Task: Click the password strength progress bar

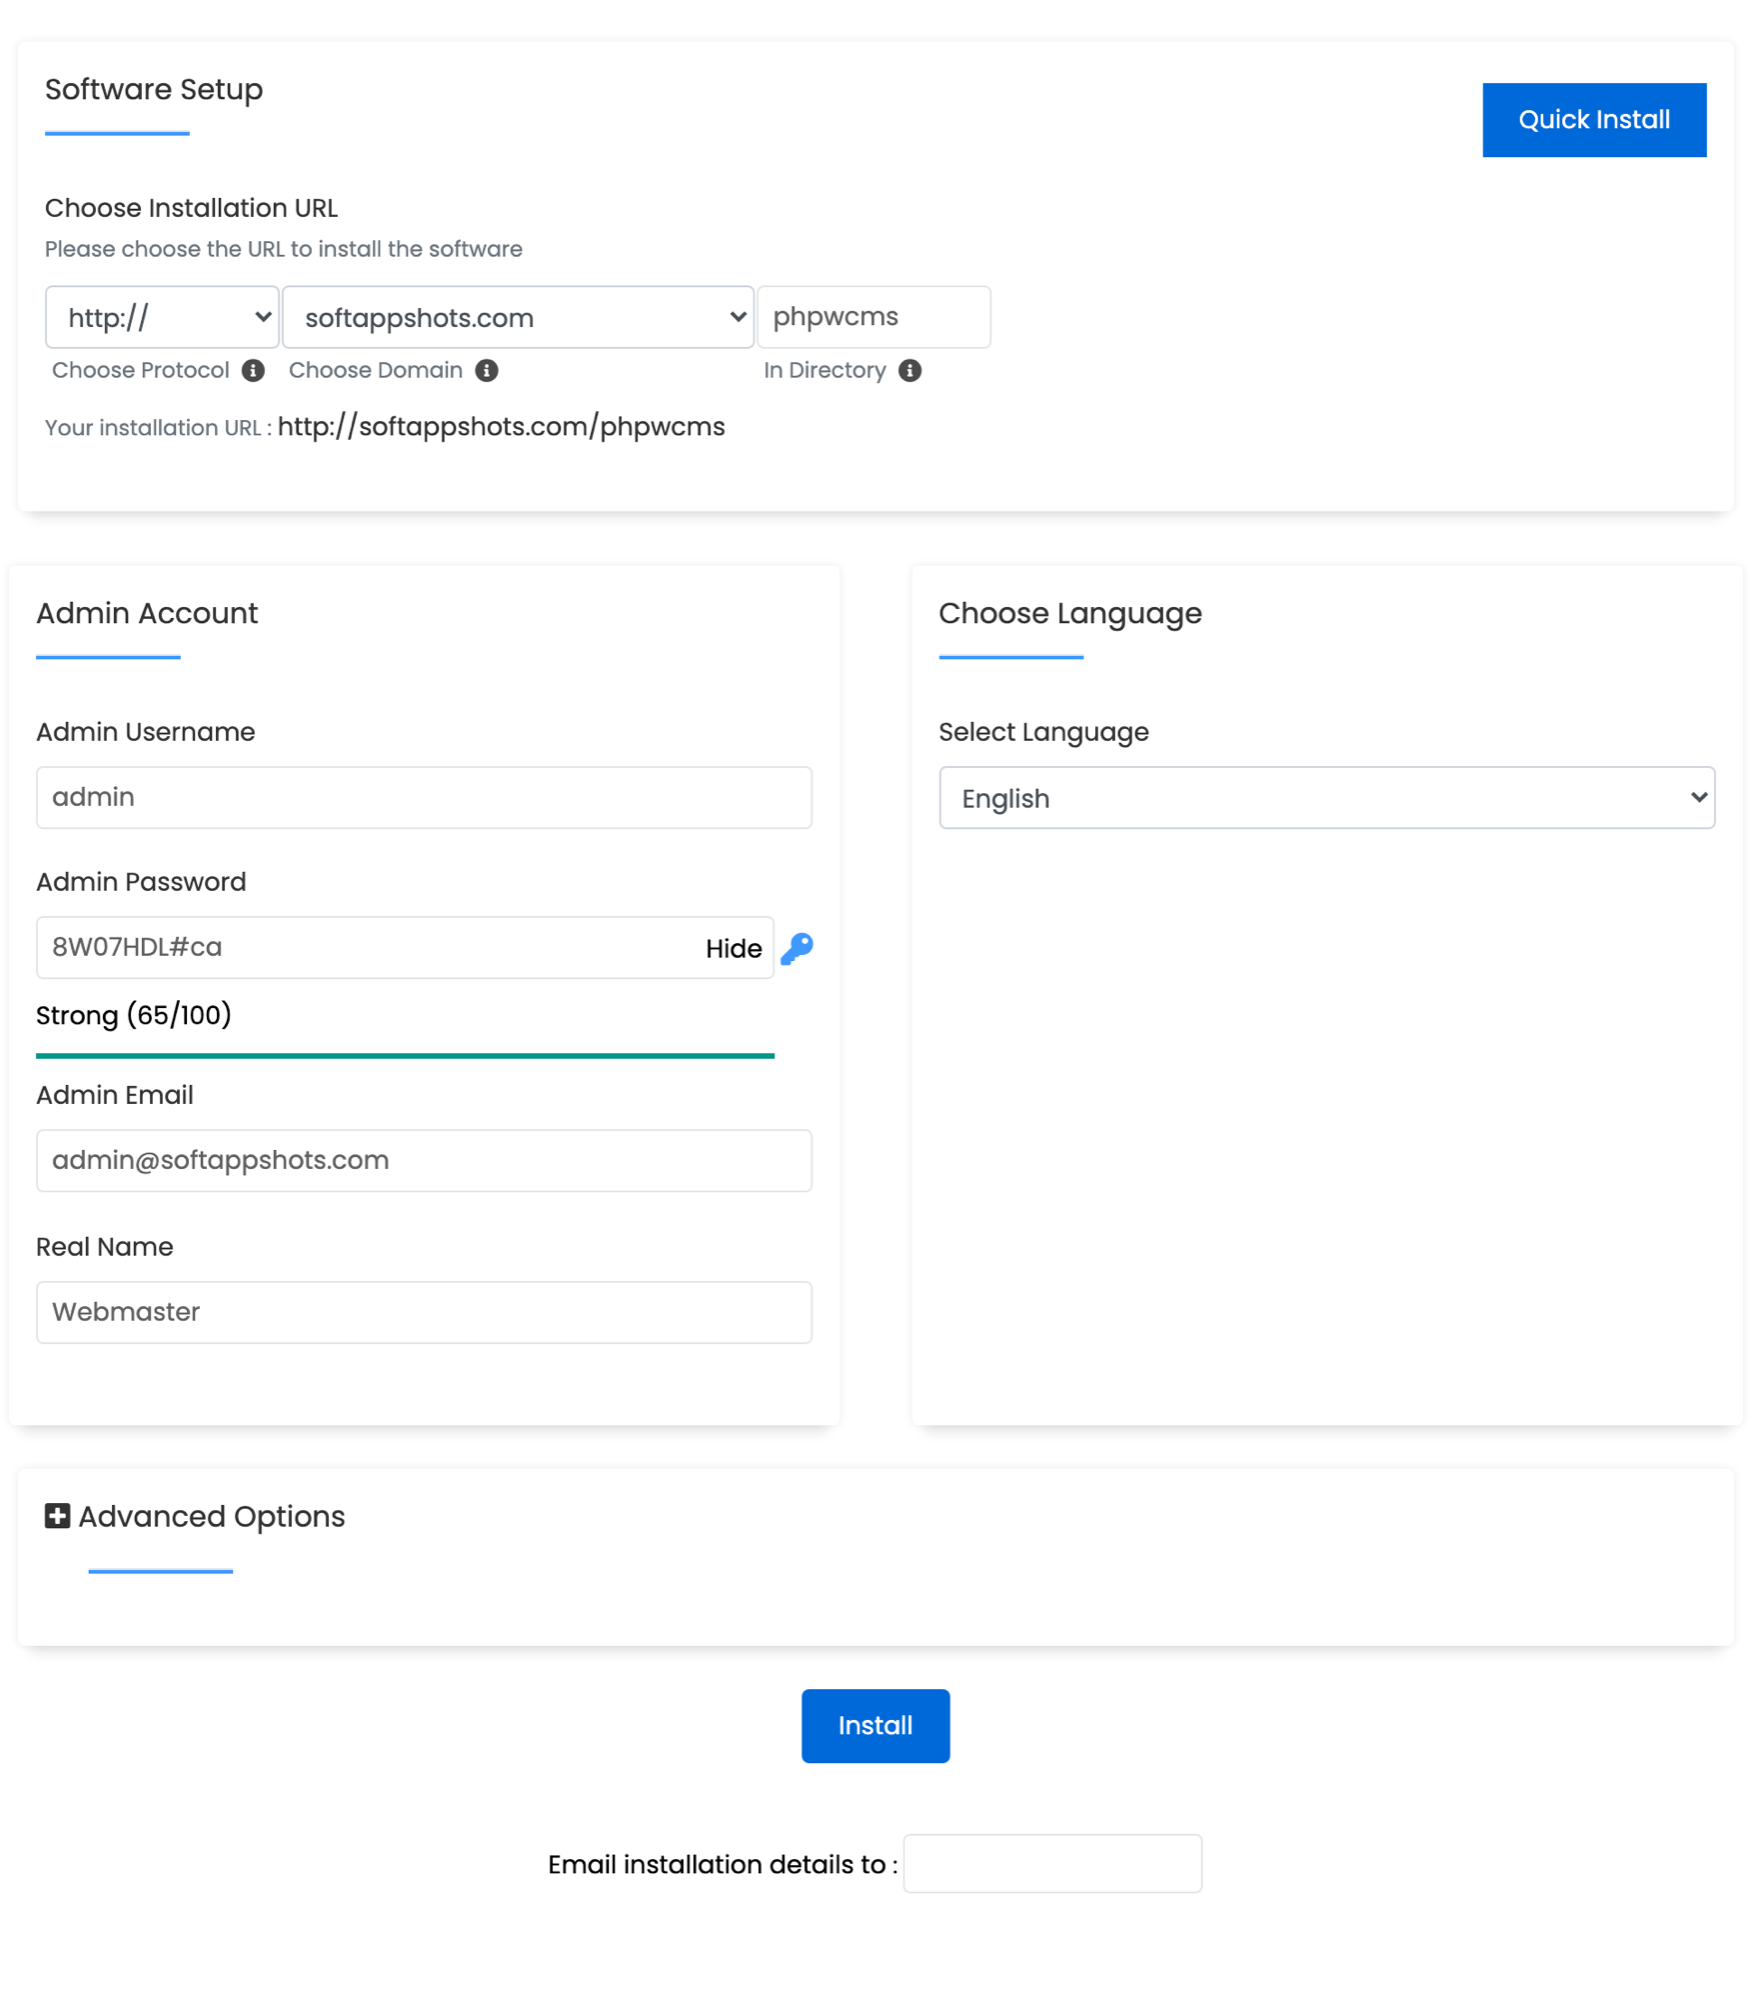Action: pos(404,1055)
